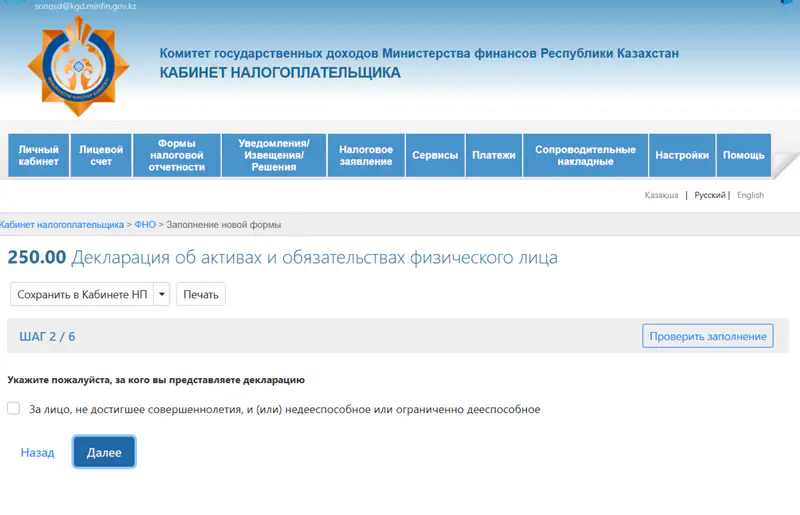800x515 pixels.
Task: Switch language to Қазақша
Action: pyautogui.click(x=661, y=196)
